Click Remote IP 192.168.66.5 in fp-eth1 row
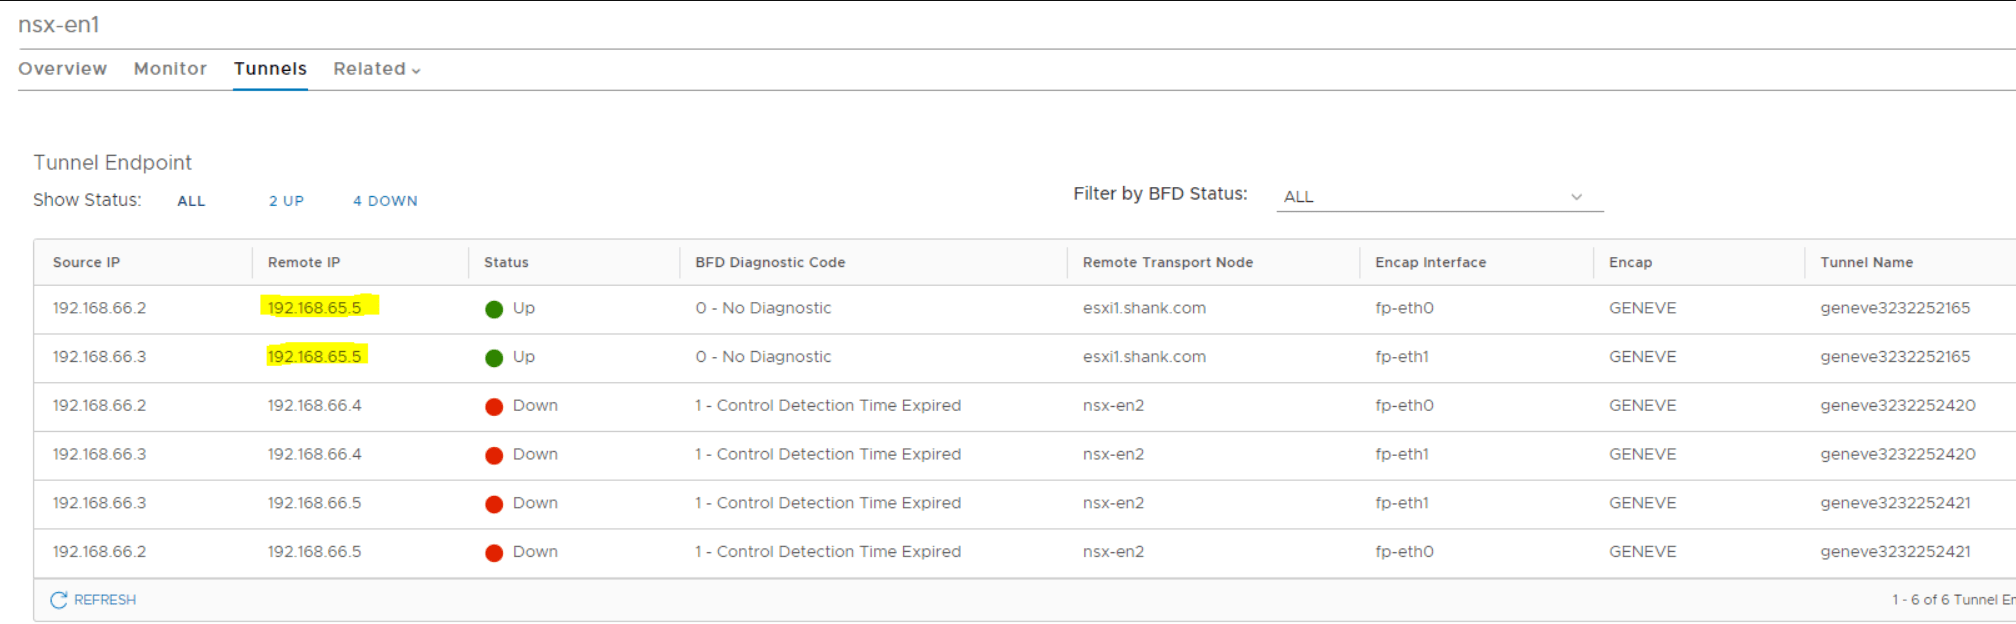Image resolution: width=2016 pixels, height=624 pixels. (314, 503)
